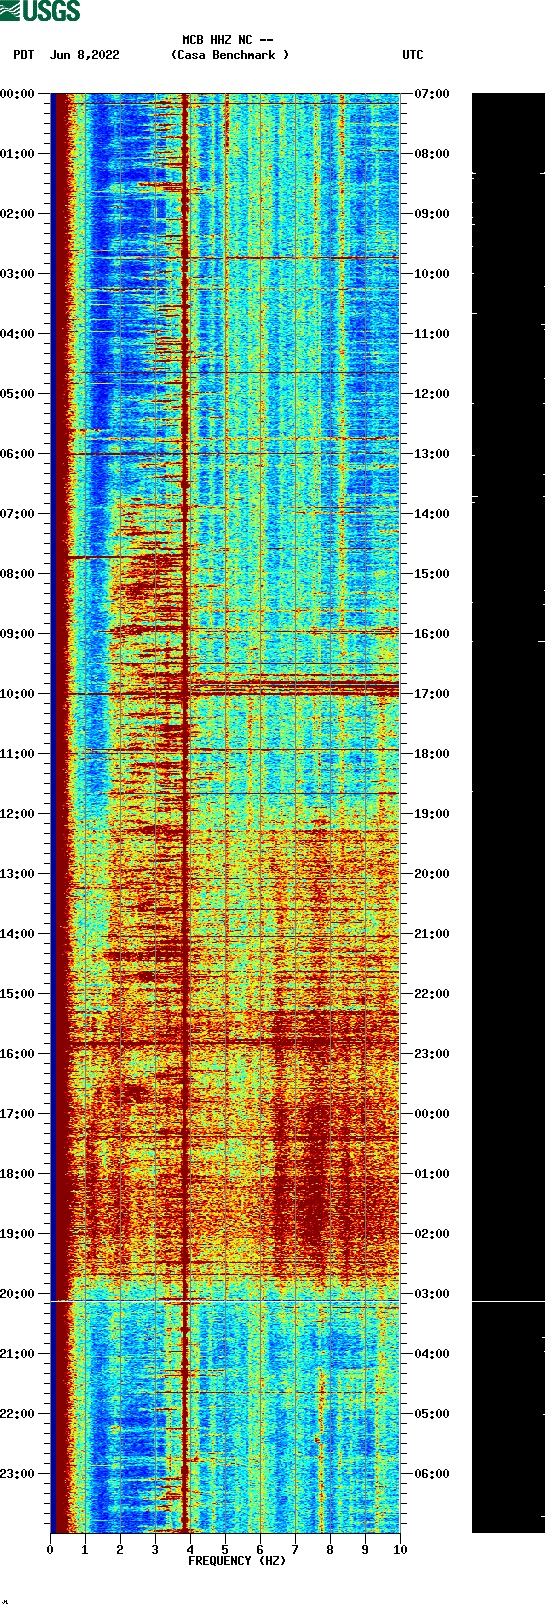Viewport: 552px width, 1613px height.
Task: Click the 'UTC' timezone label
Action: [x=413, y=55]
